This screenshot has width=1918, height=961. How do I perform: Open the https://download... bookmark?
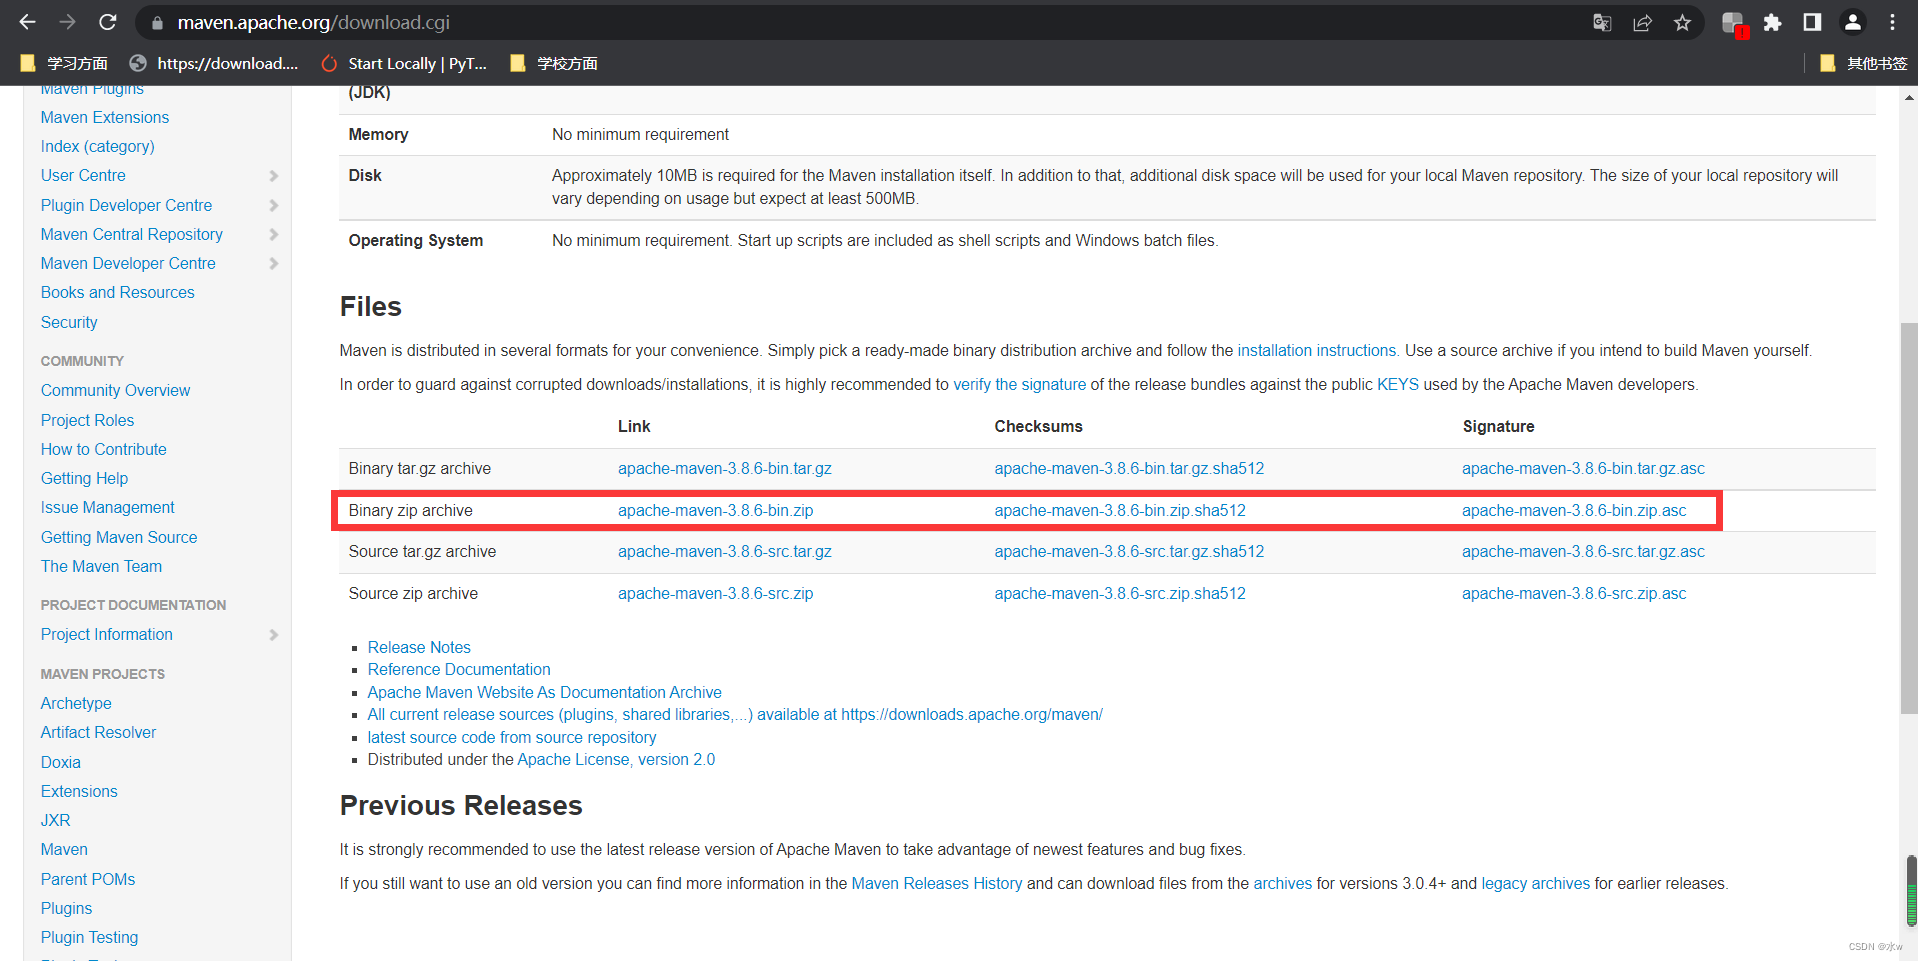214,63
